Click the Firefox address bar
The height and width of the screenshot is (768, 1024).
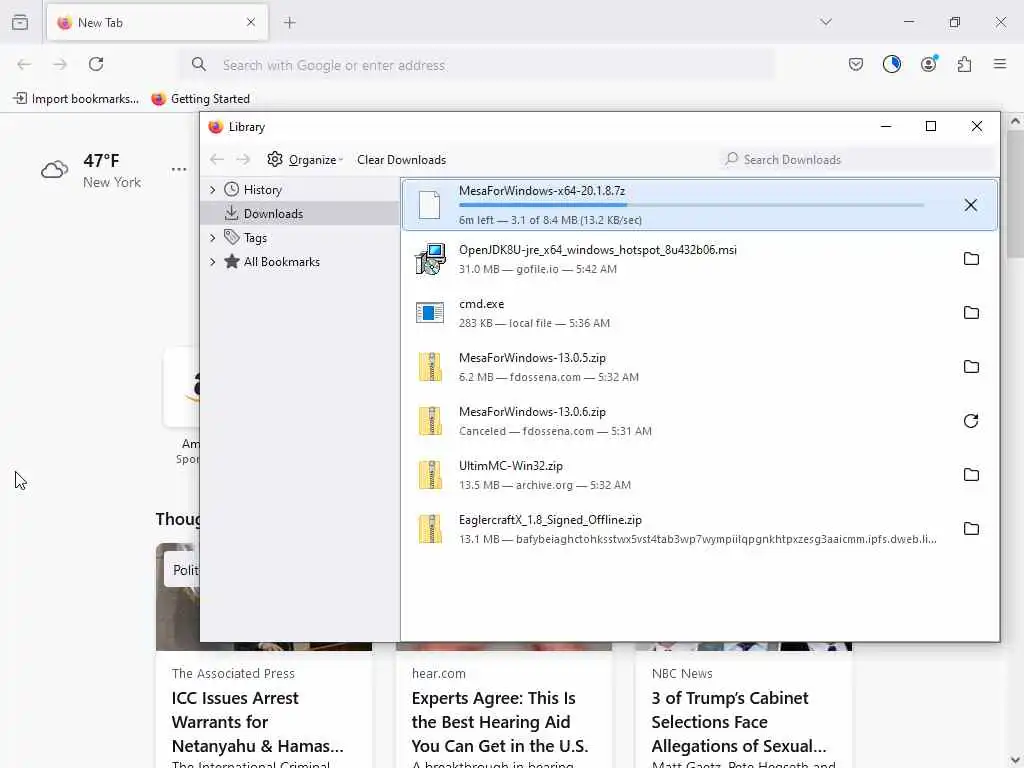(477, 65)
